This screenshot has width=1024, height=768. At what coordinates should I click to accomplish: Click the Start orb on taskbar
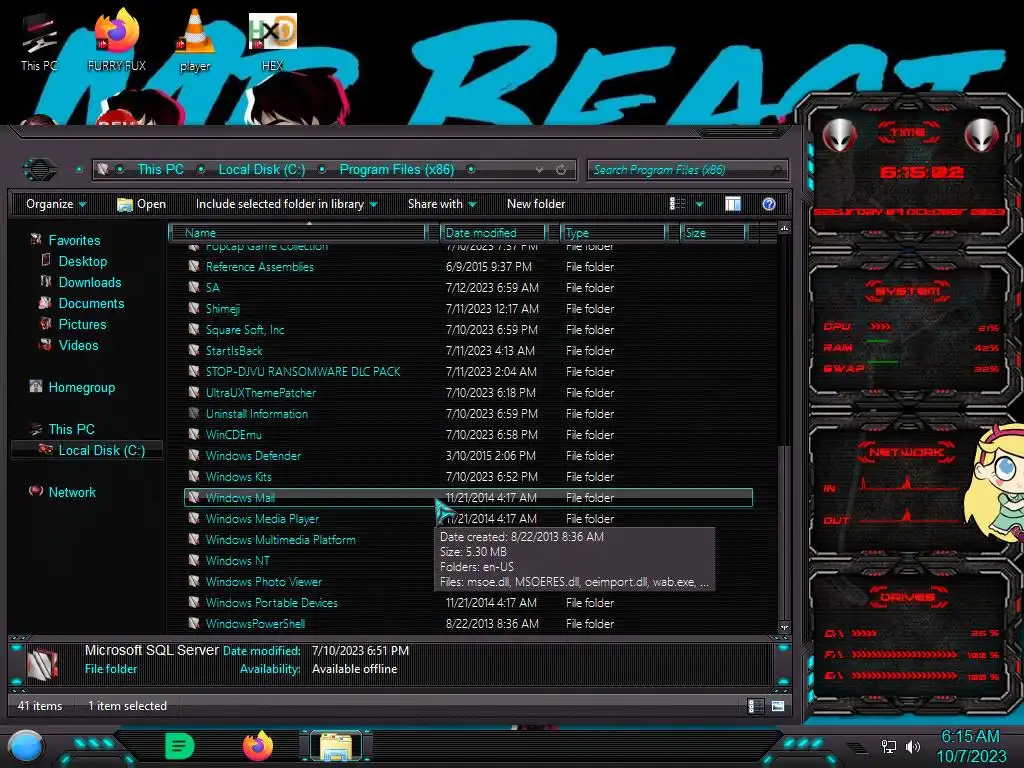25,746
